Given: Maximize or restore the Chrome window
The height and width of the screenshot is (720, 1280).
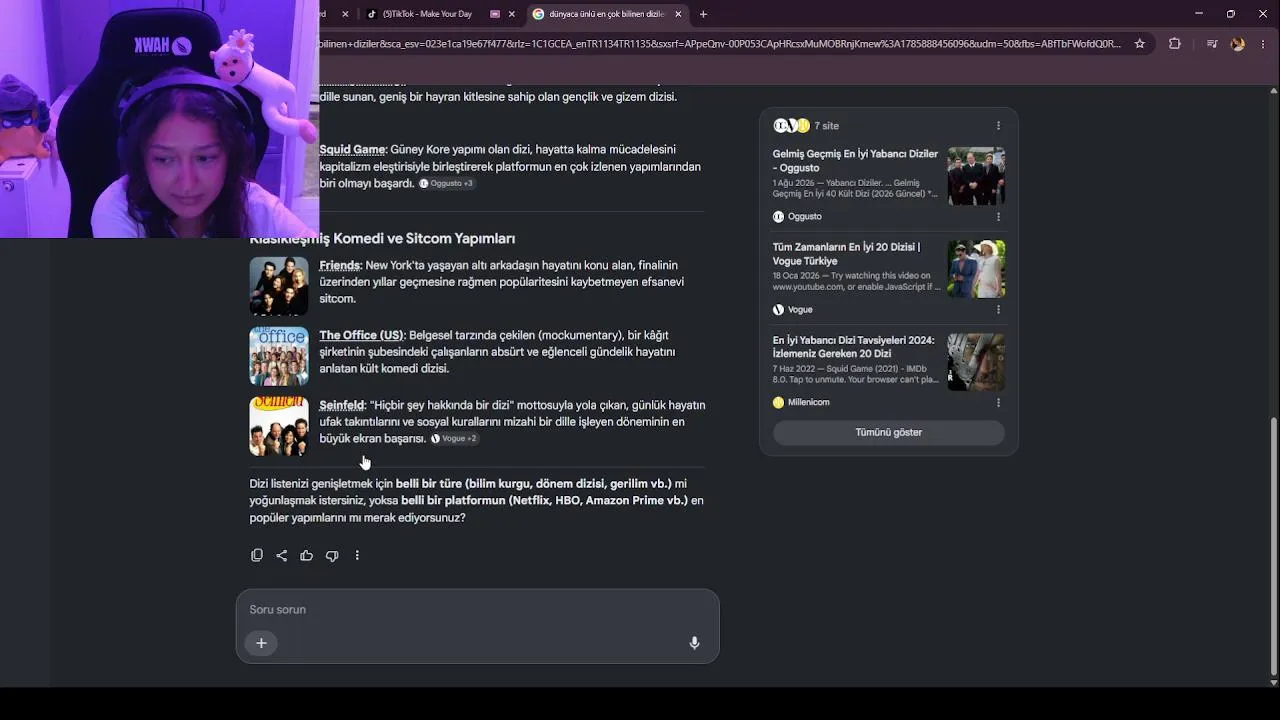Looking at the screenshot, I should pyautogui.click(x=1231, y=14).
